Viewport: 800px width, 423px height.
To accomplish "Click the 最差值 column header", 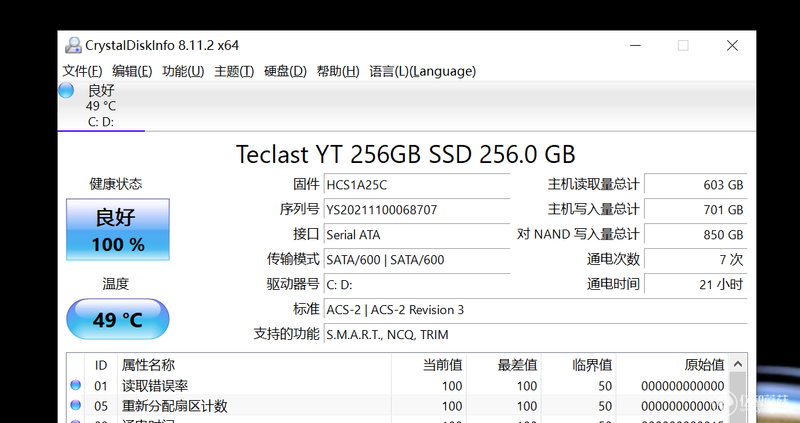I will point(504,365).
